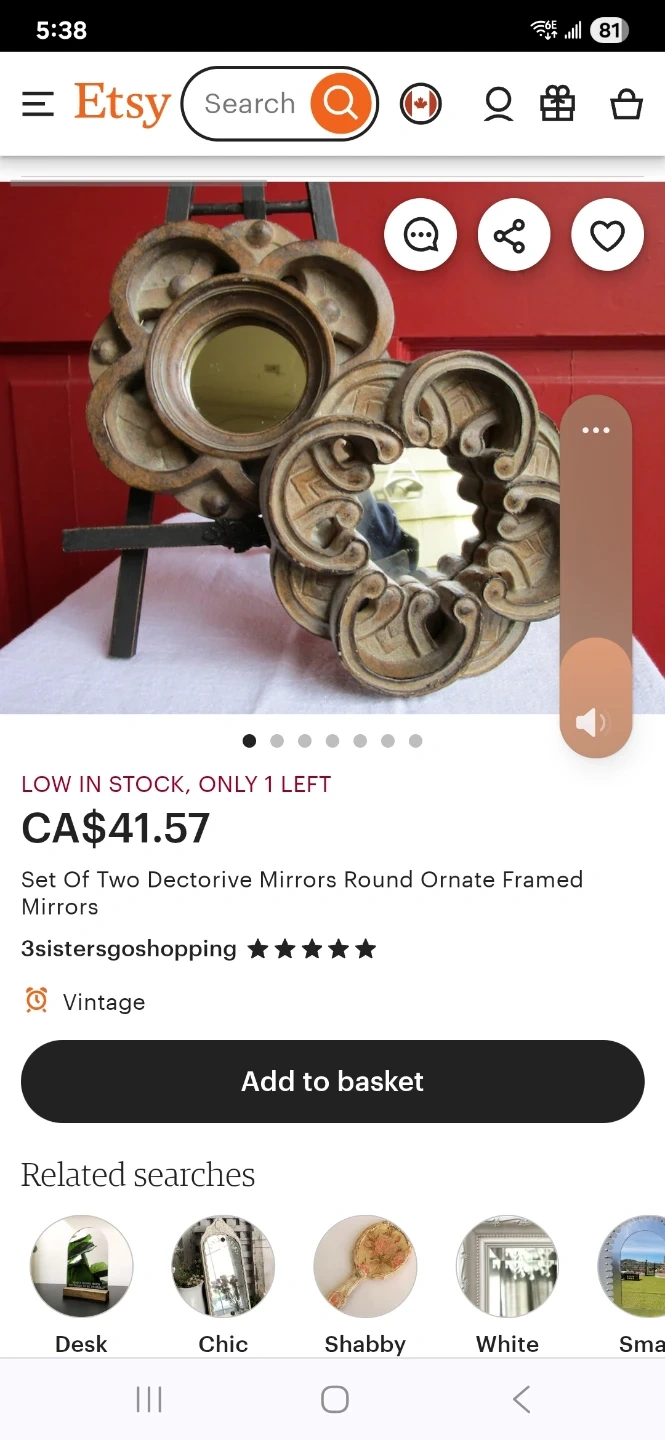This screenshot has height=1440, width=665.
Task: Favourite the listing with heart icon
Action: tap(607, 236)
